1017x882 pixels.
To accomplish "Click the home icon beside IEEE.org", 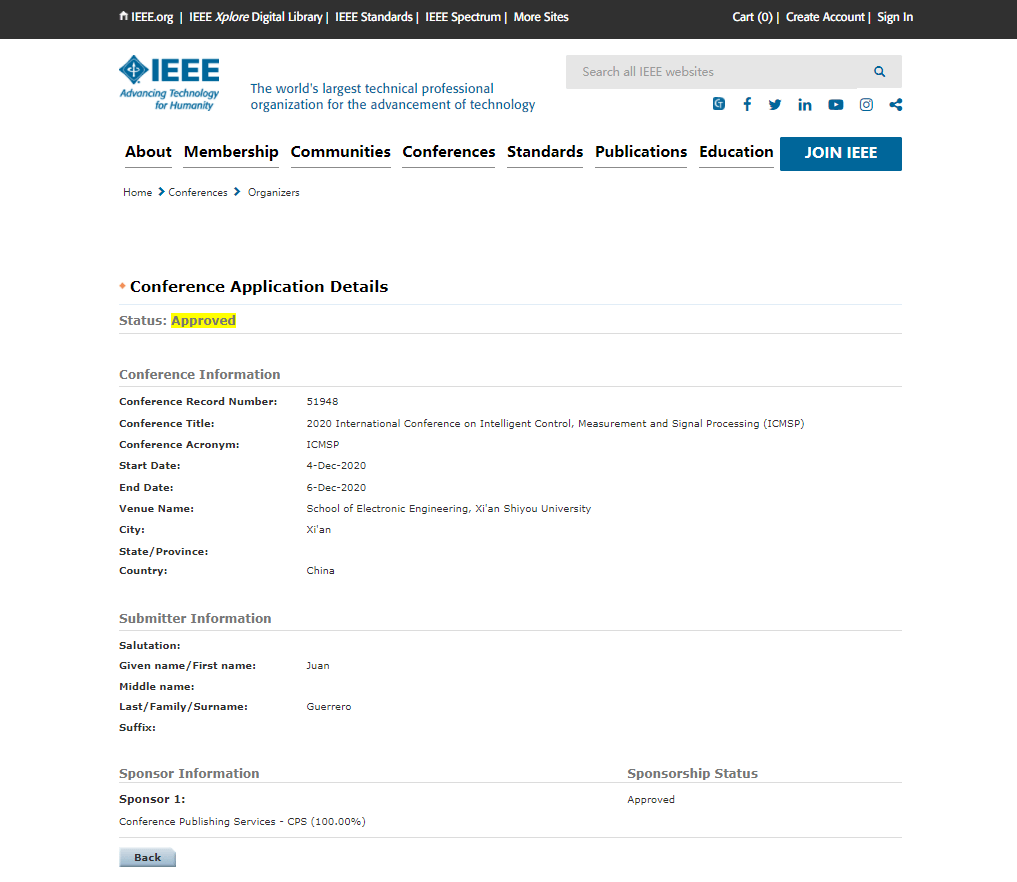I will coord(123,16).
